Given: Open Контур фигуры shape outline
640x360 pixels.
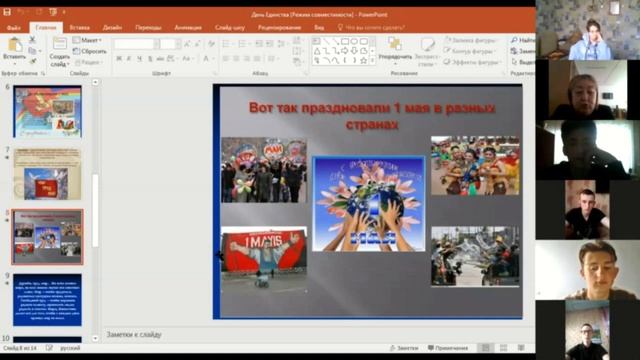Looking at the screenshot, I should click(x=470, y=51).
